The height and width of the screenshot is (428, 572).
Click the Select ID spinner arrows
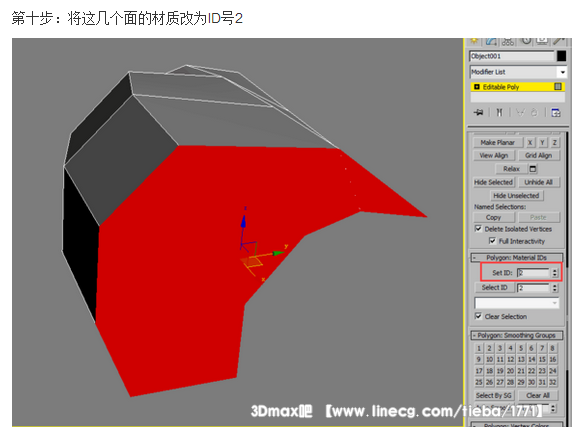pos(555,288)
